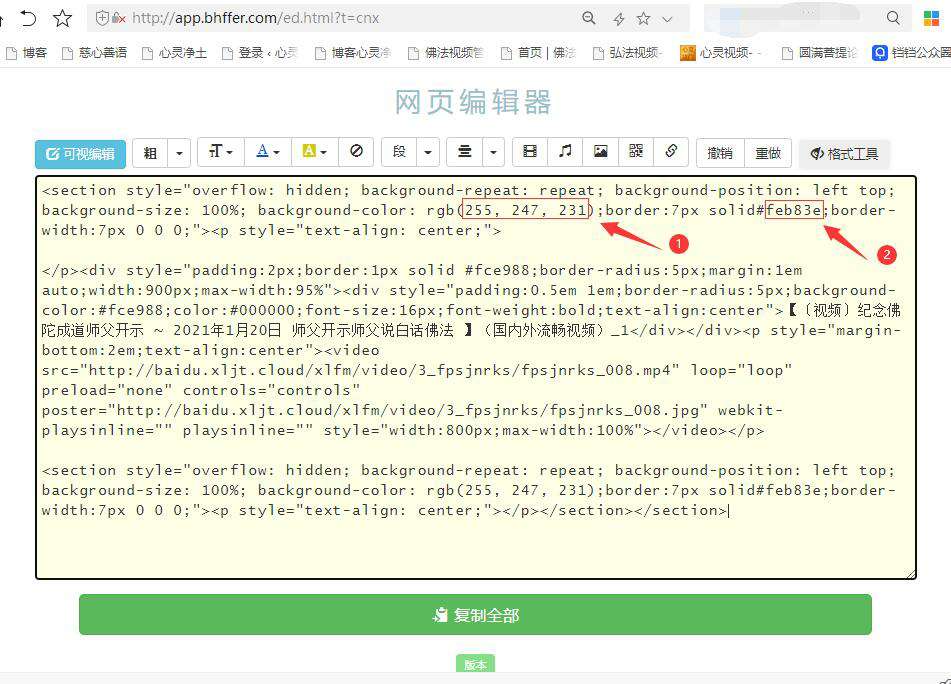951x684 pixels.
Task: Click the 段 paragraph button
Action: tap(399, 152)
